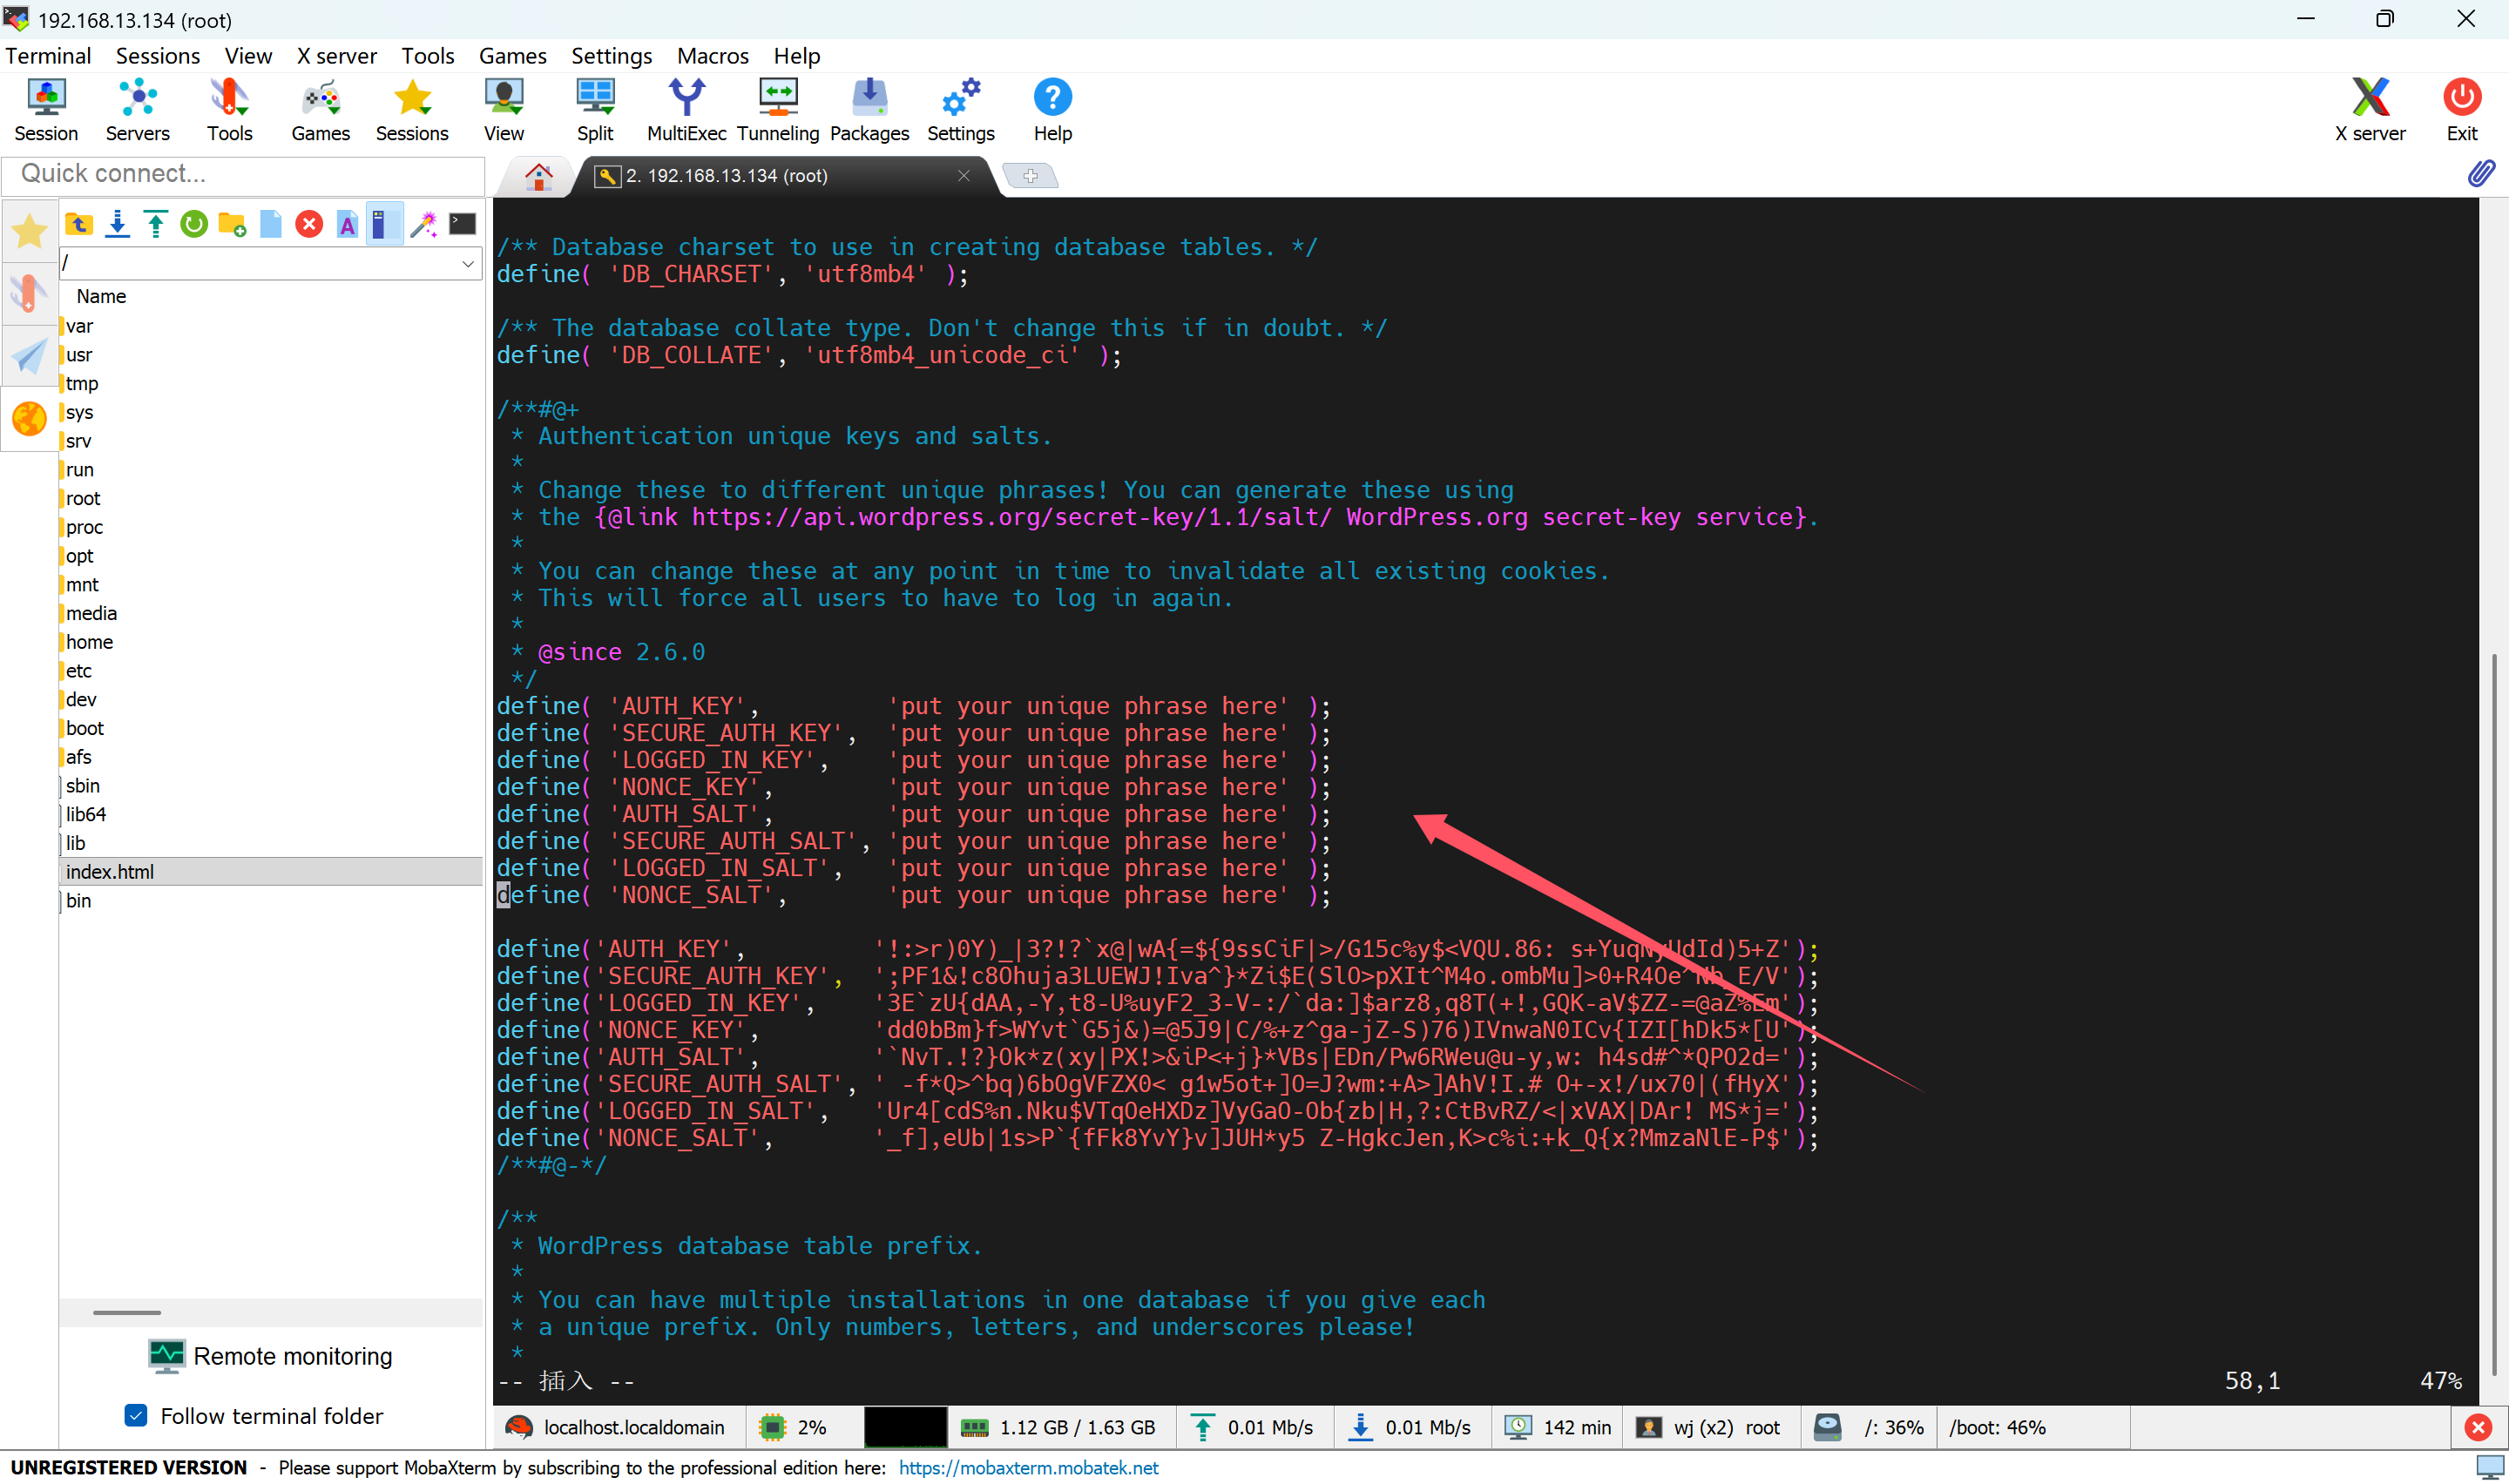Screen dimensions: 2509x1484
Task: Click Remote monitoring button
Action: pos(271,1356)
